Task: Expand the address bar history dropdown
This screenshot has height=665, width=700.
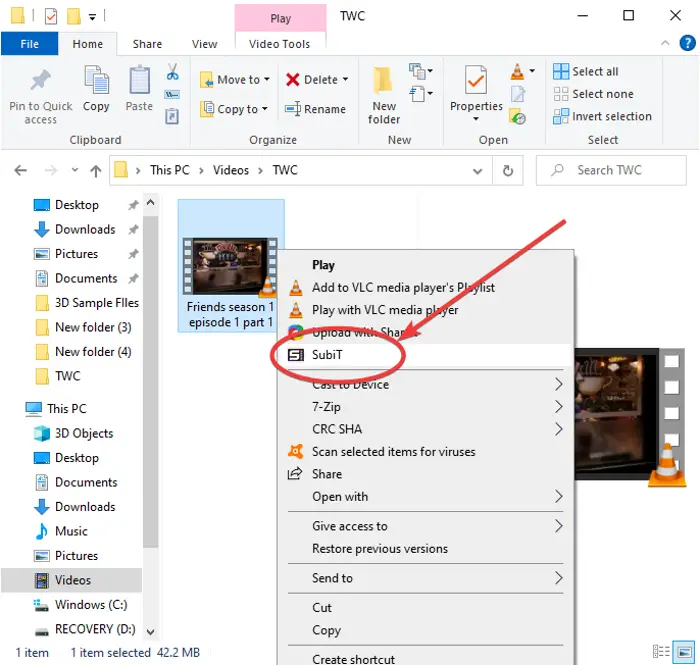Action: pyautogui.click(x=477, y=171)
